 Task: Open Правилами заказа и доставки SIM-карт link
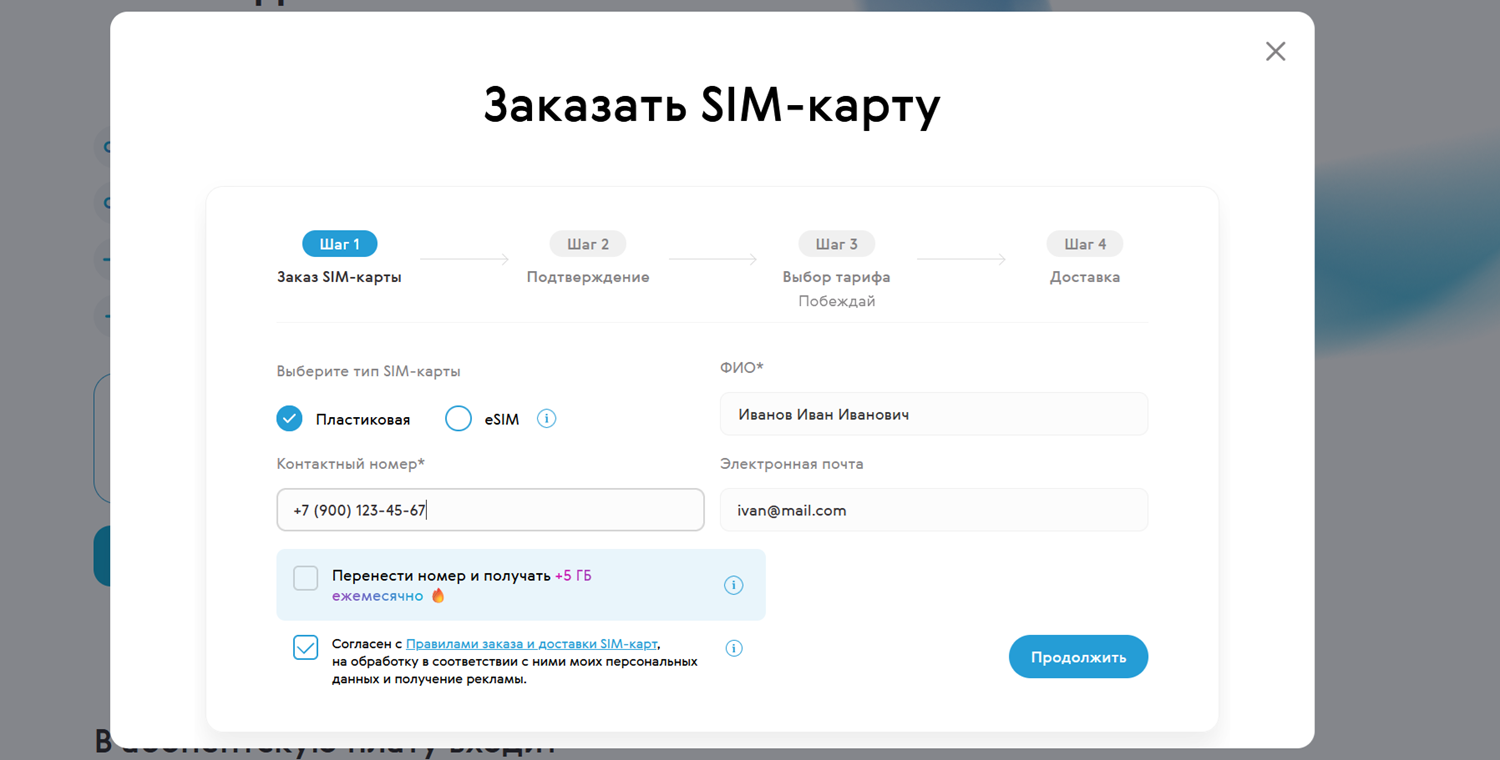532,644
